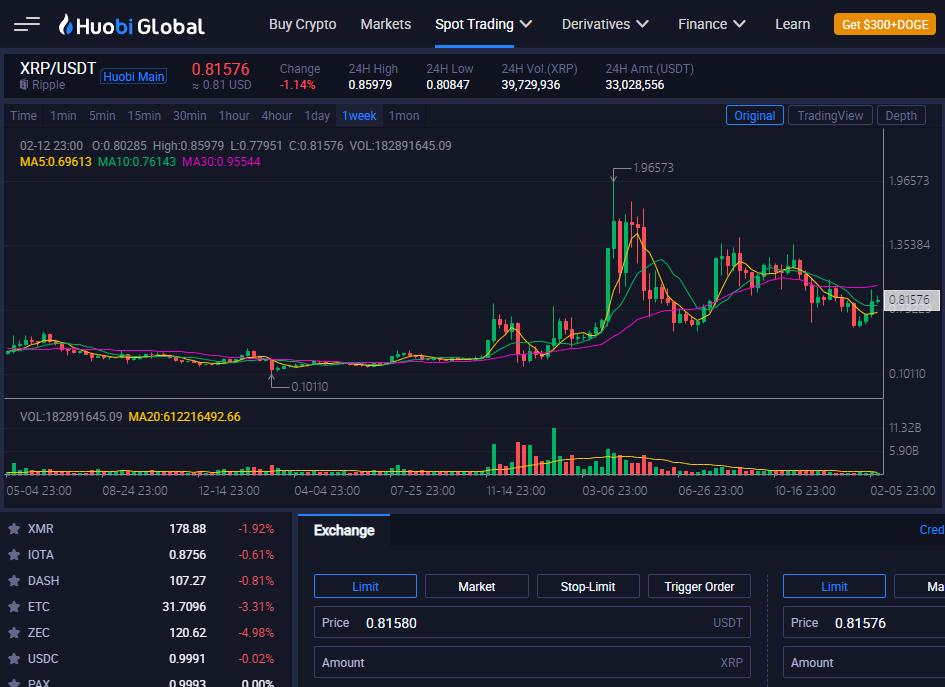Star the IOTA favorite icon

[14, 555]
